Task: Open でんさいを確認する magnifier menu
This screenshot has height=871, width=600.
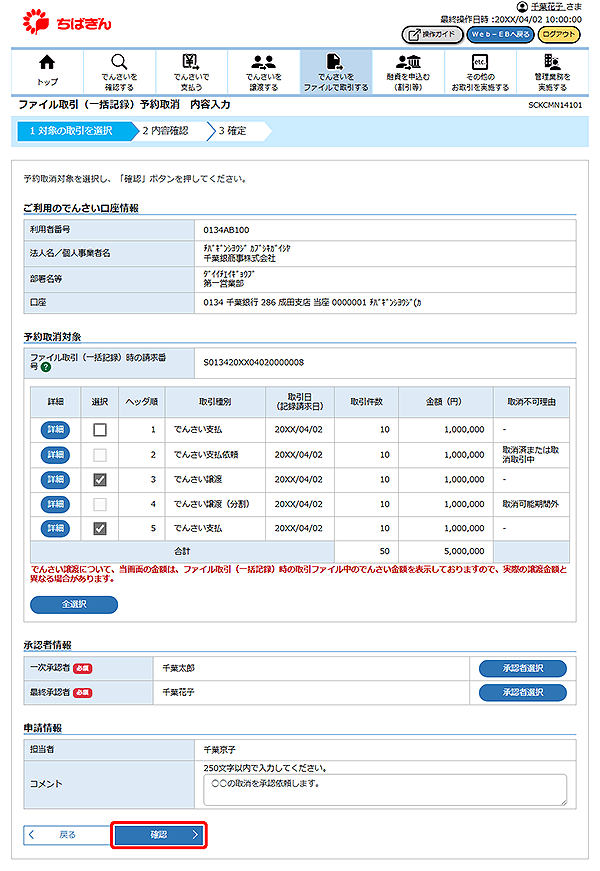Action: (119, 72)
